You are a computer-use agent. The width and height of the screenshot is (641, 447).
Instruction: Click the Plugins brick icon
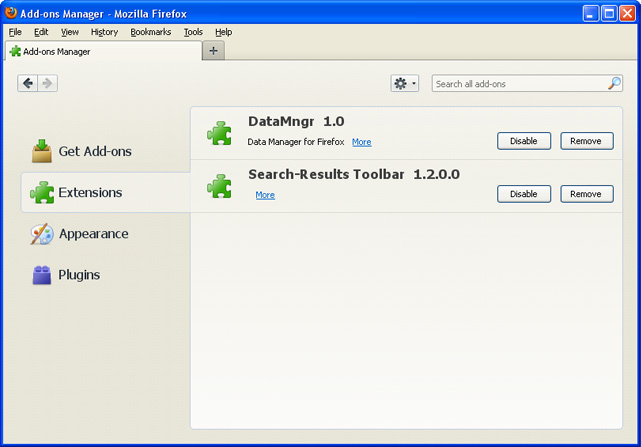coord(42,275)
